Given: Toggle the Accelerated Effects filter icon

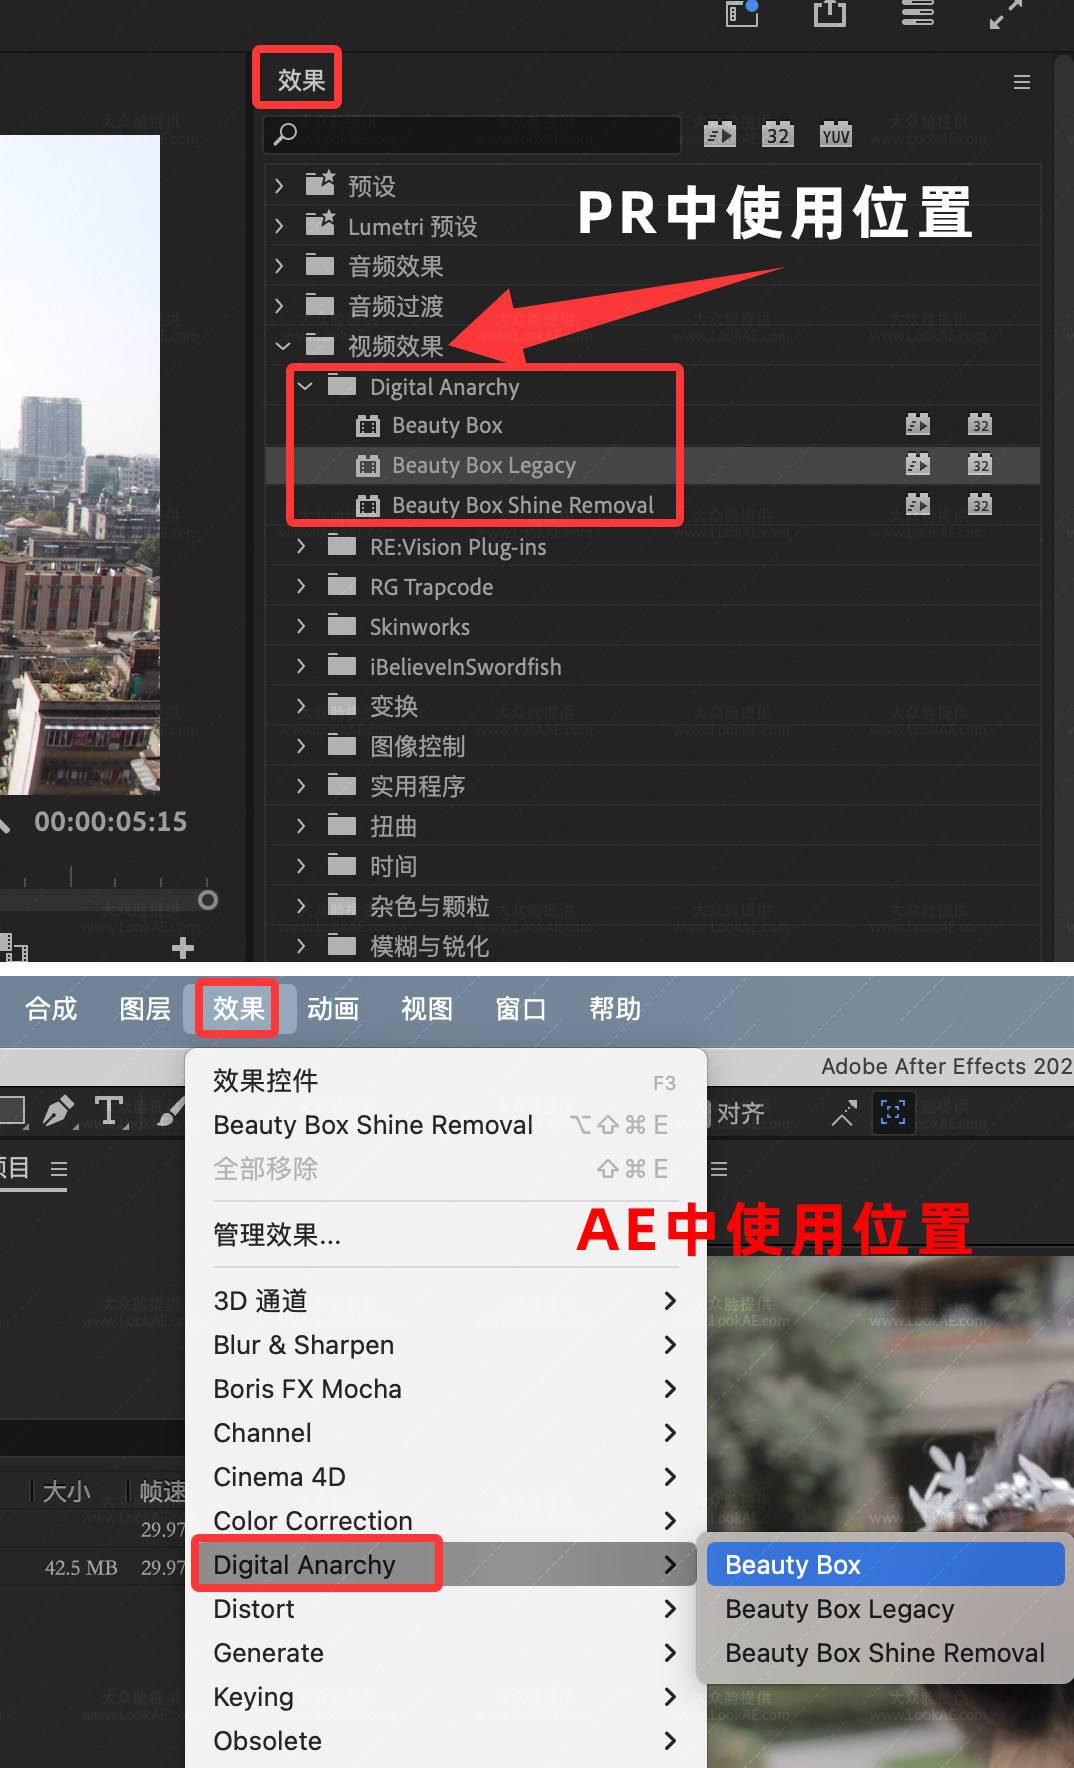Looking at the screenshot, I should [x=720, y=135].
